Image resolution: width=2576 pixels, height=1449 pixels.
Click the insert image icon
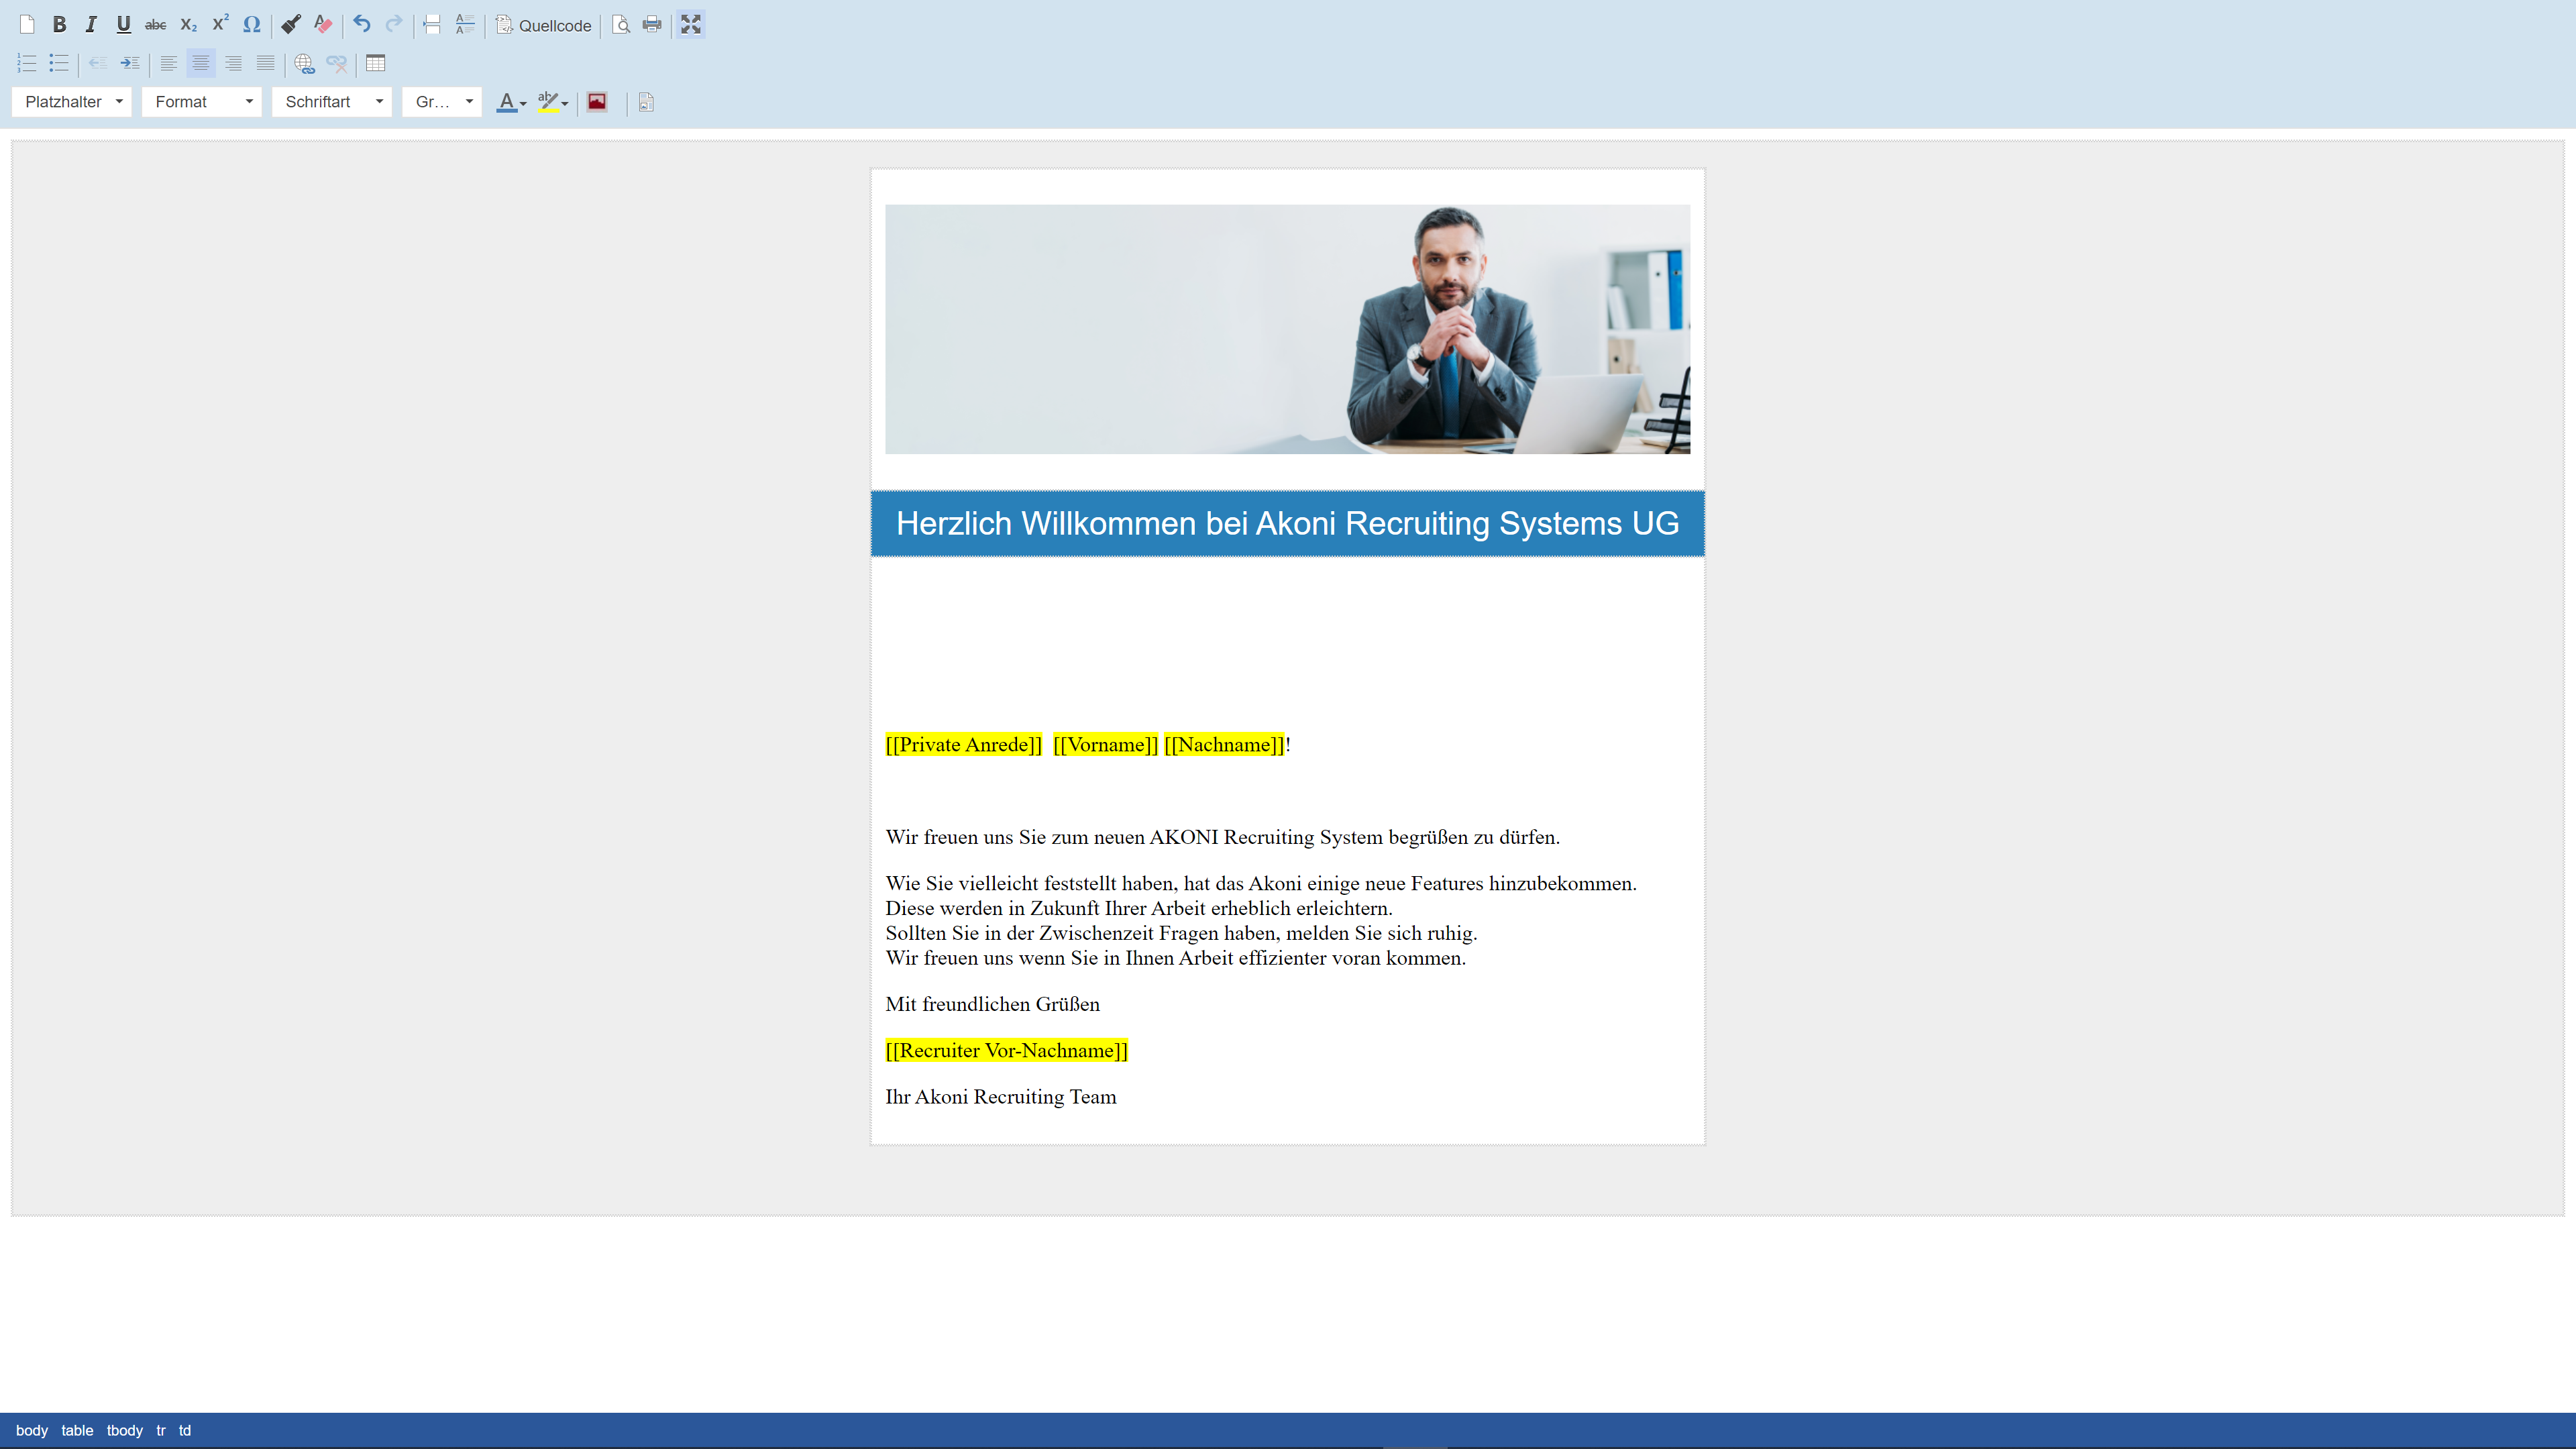597,102
